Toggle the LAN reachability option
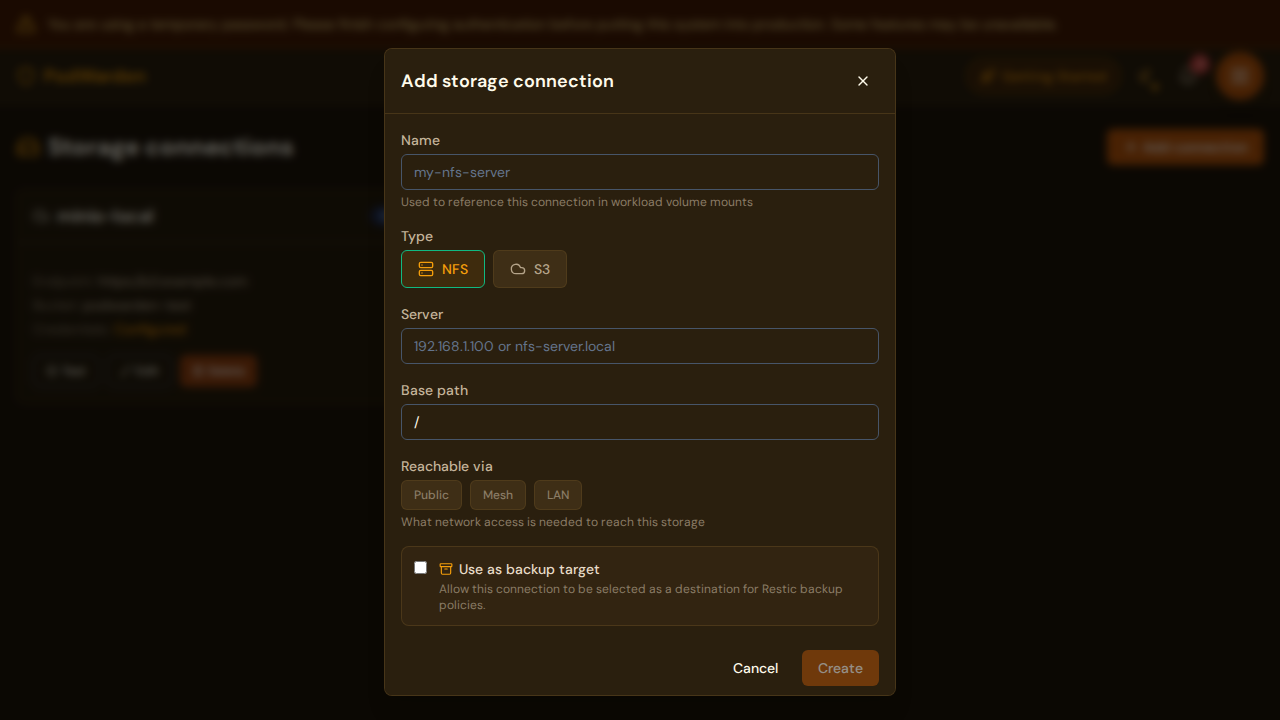The image size is (1280, 720). [557, 494]
